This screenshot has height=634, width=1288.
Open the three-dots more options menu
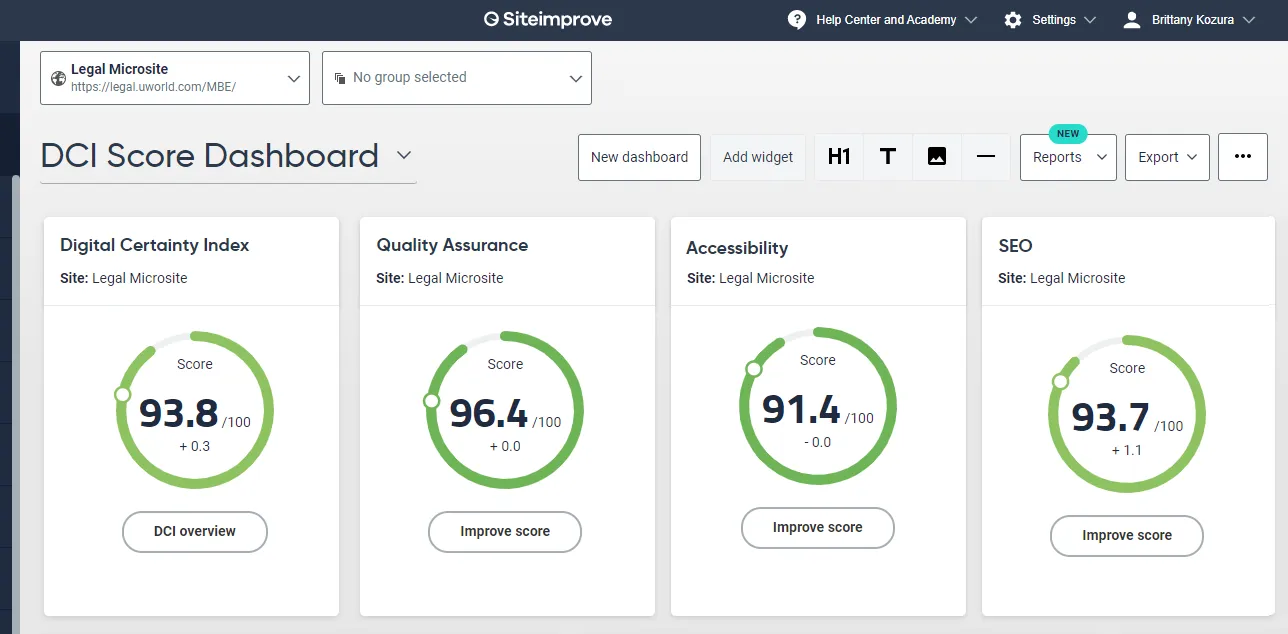1243,157
